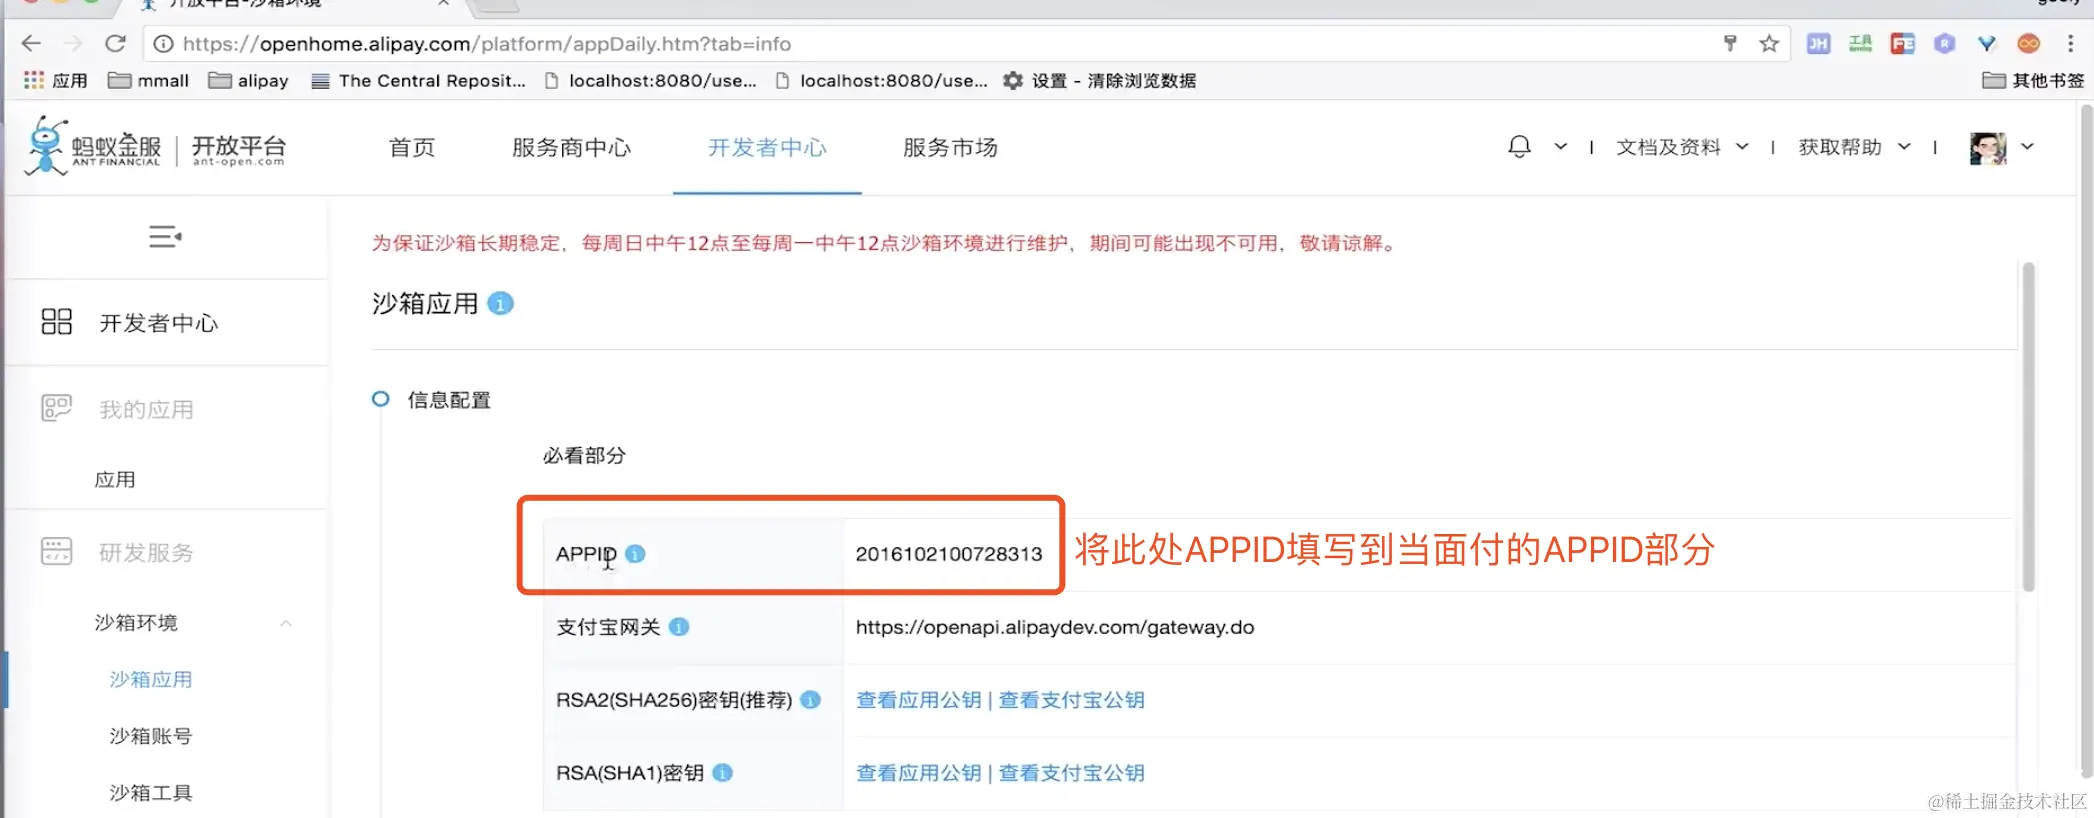Go back with the browser back arrow
The image size is (2094, 818).
(31, 43)
